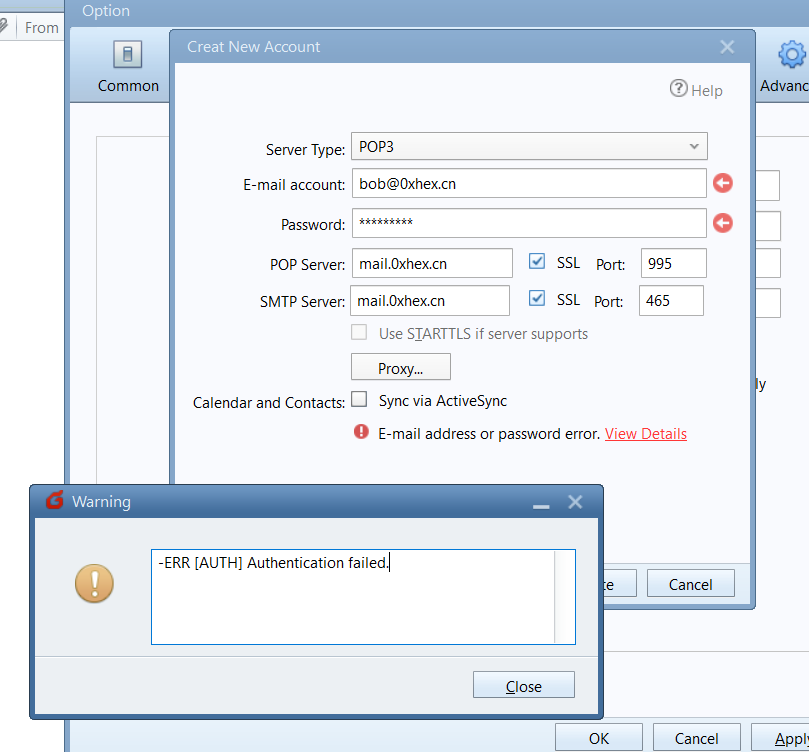Open View Details error link
This screenshot has height=752, width=809.
[x=645, y=434]
